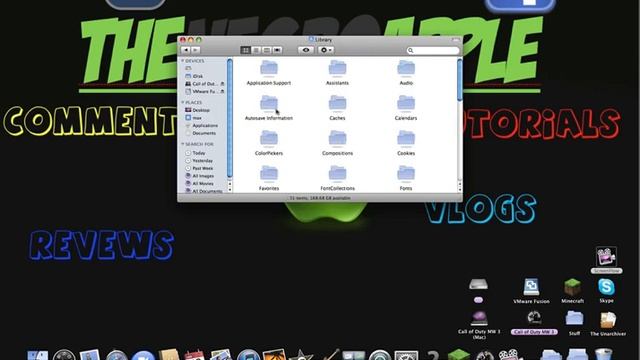
Task: Switch Finder to column view
Action: point(267,50)
